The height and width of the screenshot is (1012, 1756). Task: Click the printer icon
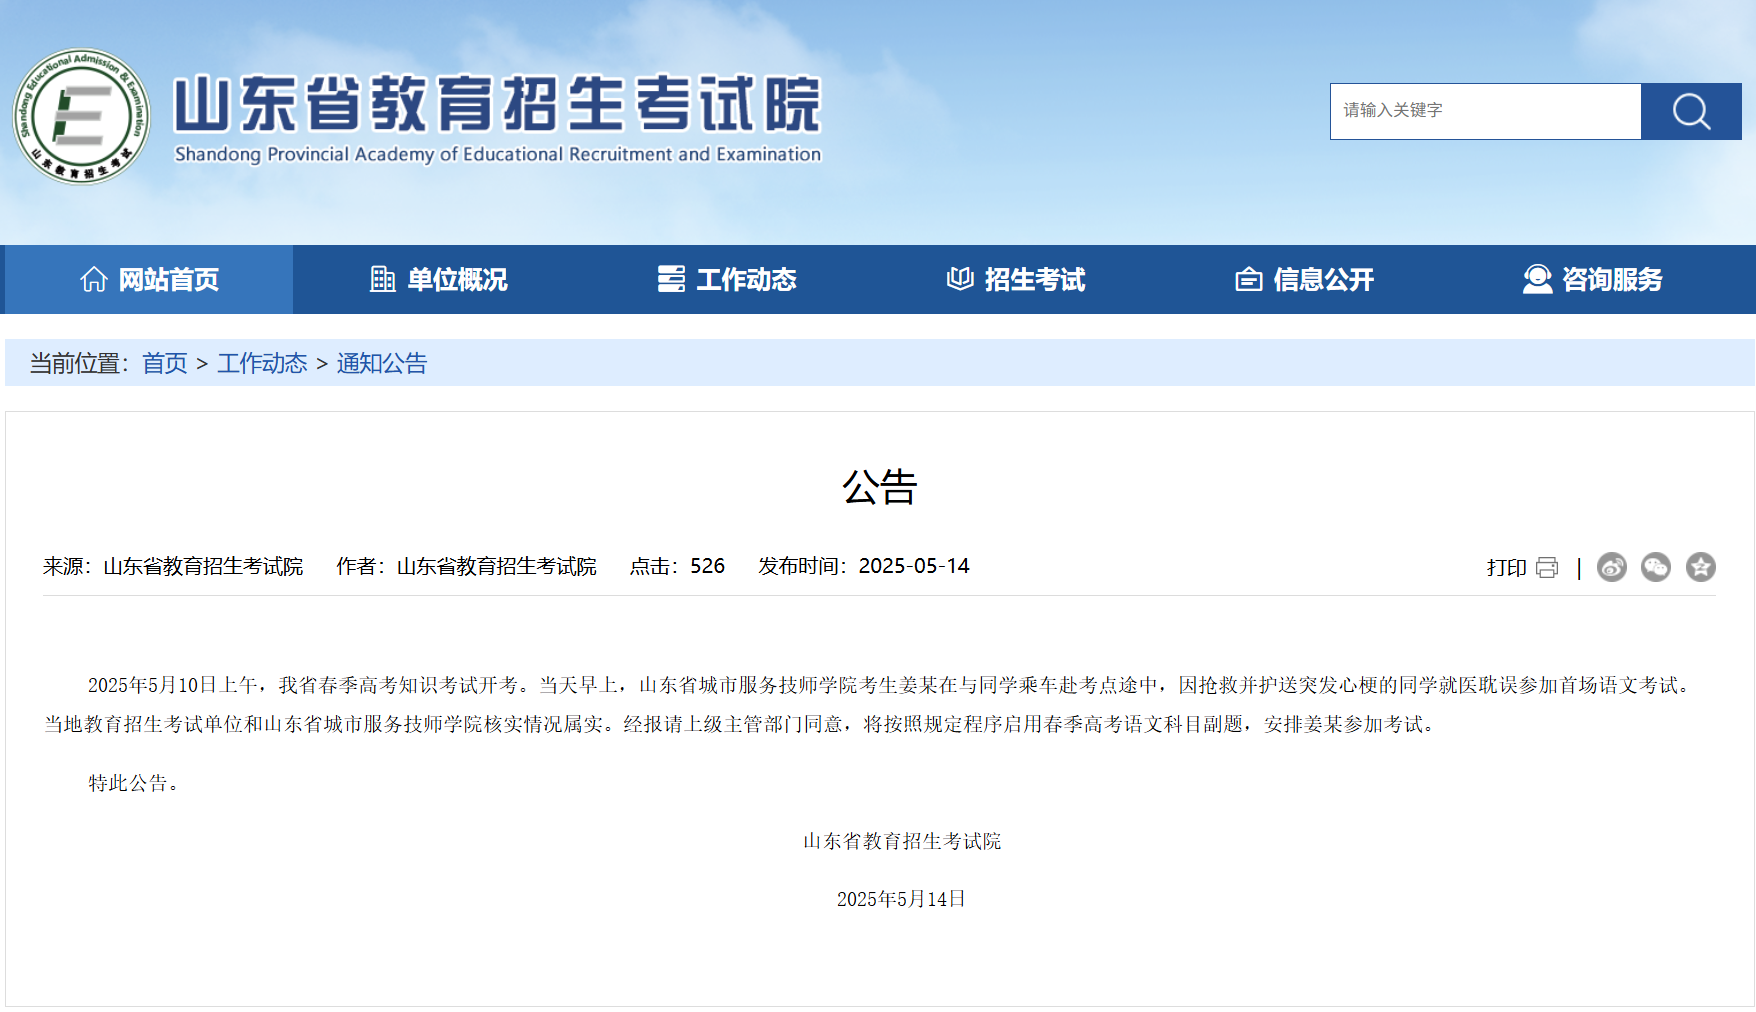pyautogui.click(x=1547, y=568)
